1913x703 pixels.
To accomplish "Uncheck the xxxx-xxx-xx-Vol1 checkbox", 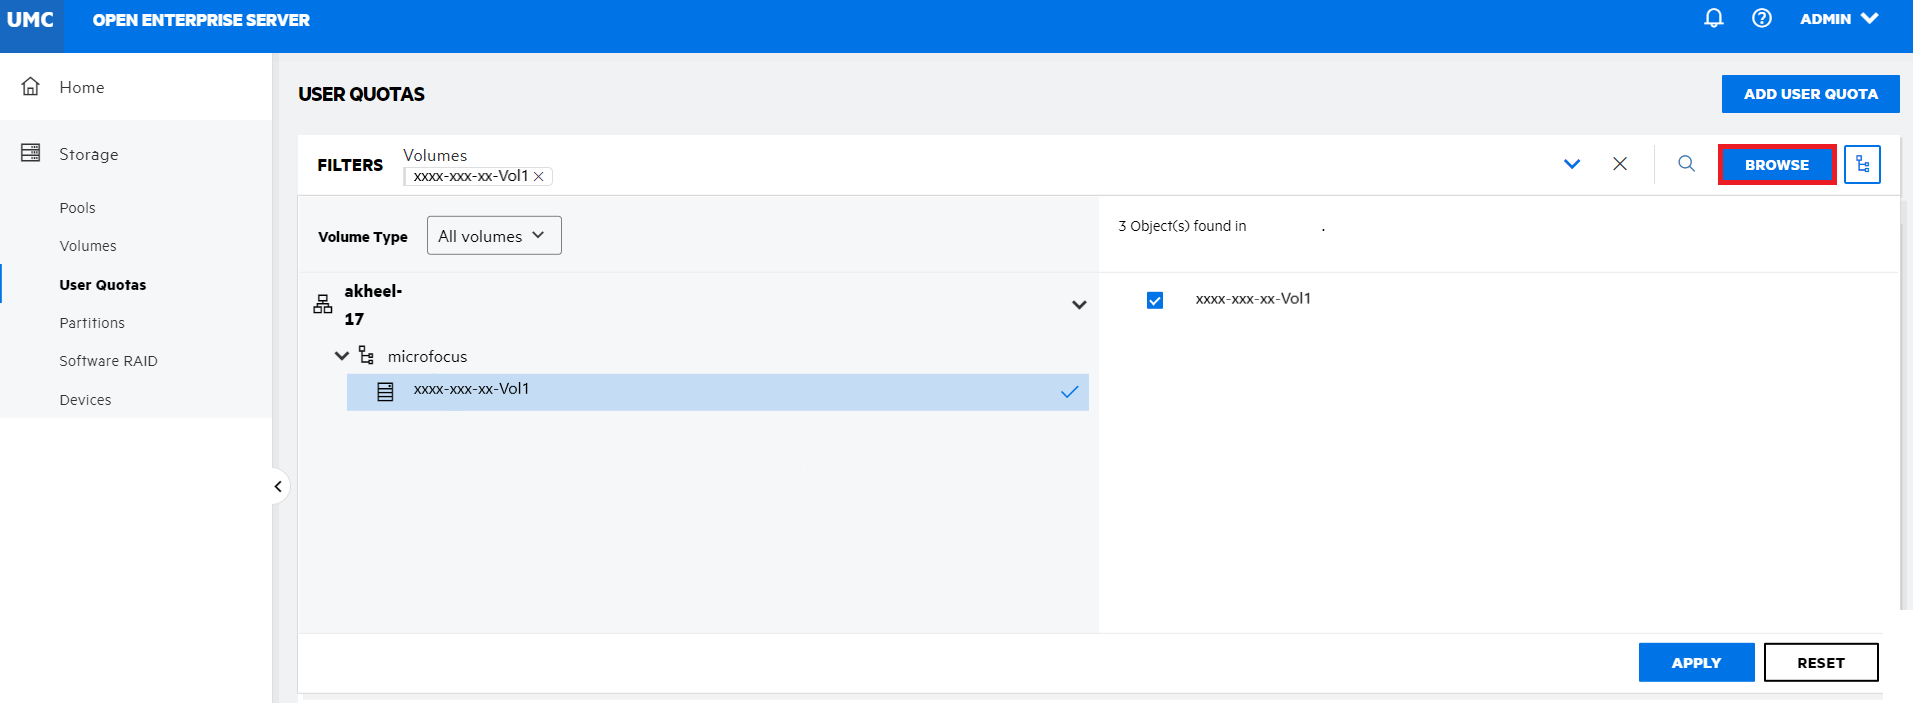I will 1154,300.
